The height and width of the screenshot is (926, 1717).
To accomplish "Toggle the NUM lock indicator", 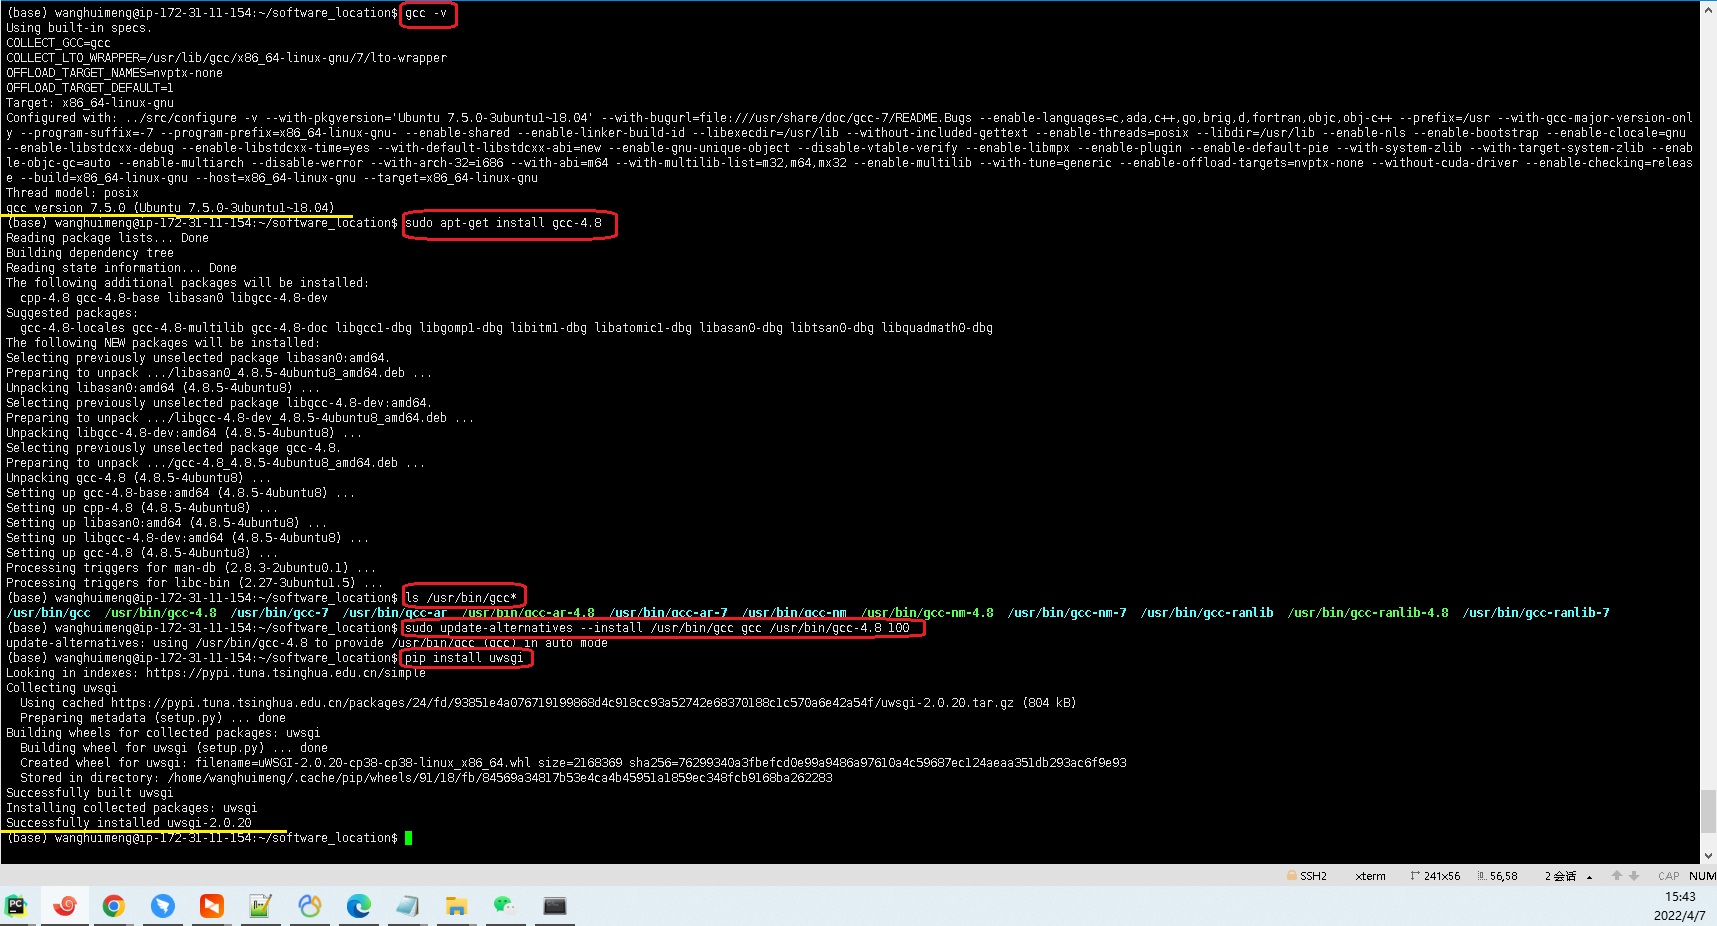I will 1703,875.
